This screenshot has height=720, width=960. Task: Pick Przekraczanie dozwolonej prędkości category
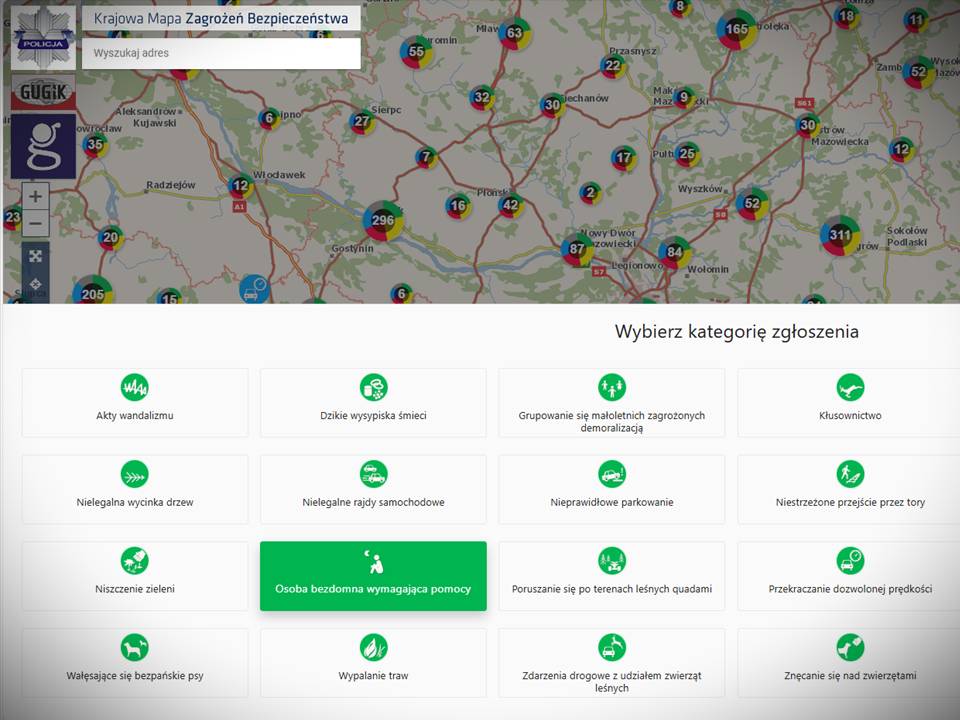849,576
